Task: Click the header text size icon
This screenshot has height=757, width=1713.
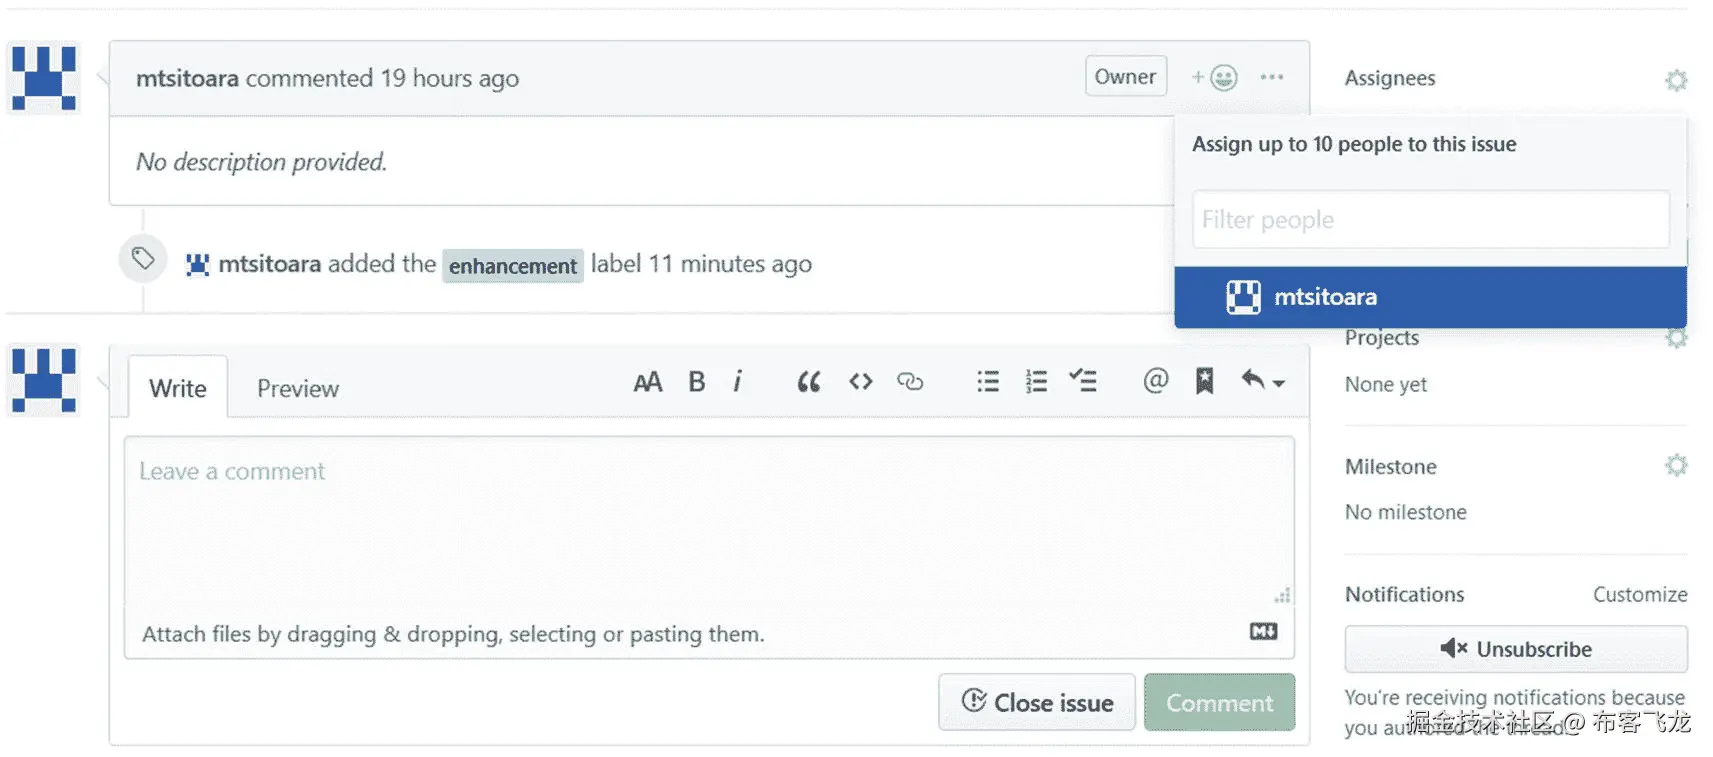Action: point(647,382)
